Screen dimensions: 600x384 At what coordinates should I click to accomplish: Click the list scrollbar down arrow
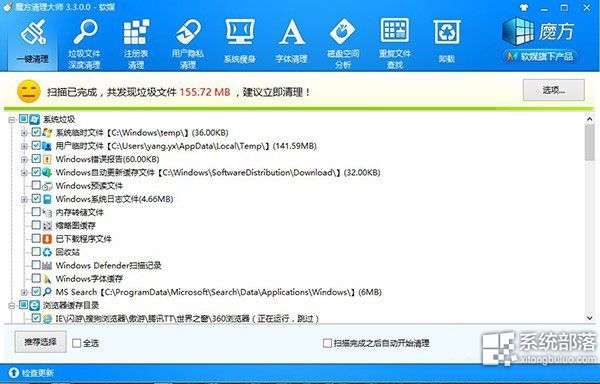[x=590, y=318]
